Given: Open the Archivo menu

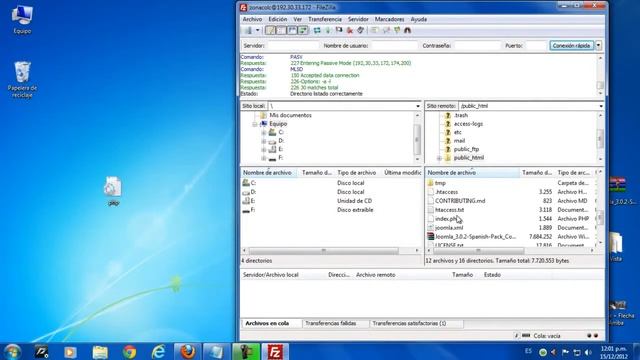Looking at the screenshot, I should pyautogui.click(x=252, y=19).
